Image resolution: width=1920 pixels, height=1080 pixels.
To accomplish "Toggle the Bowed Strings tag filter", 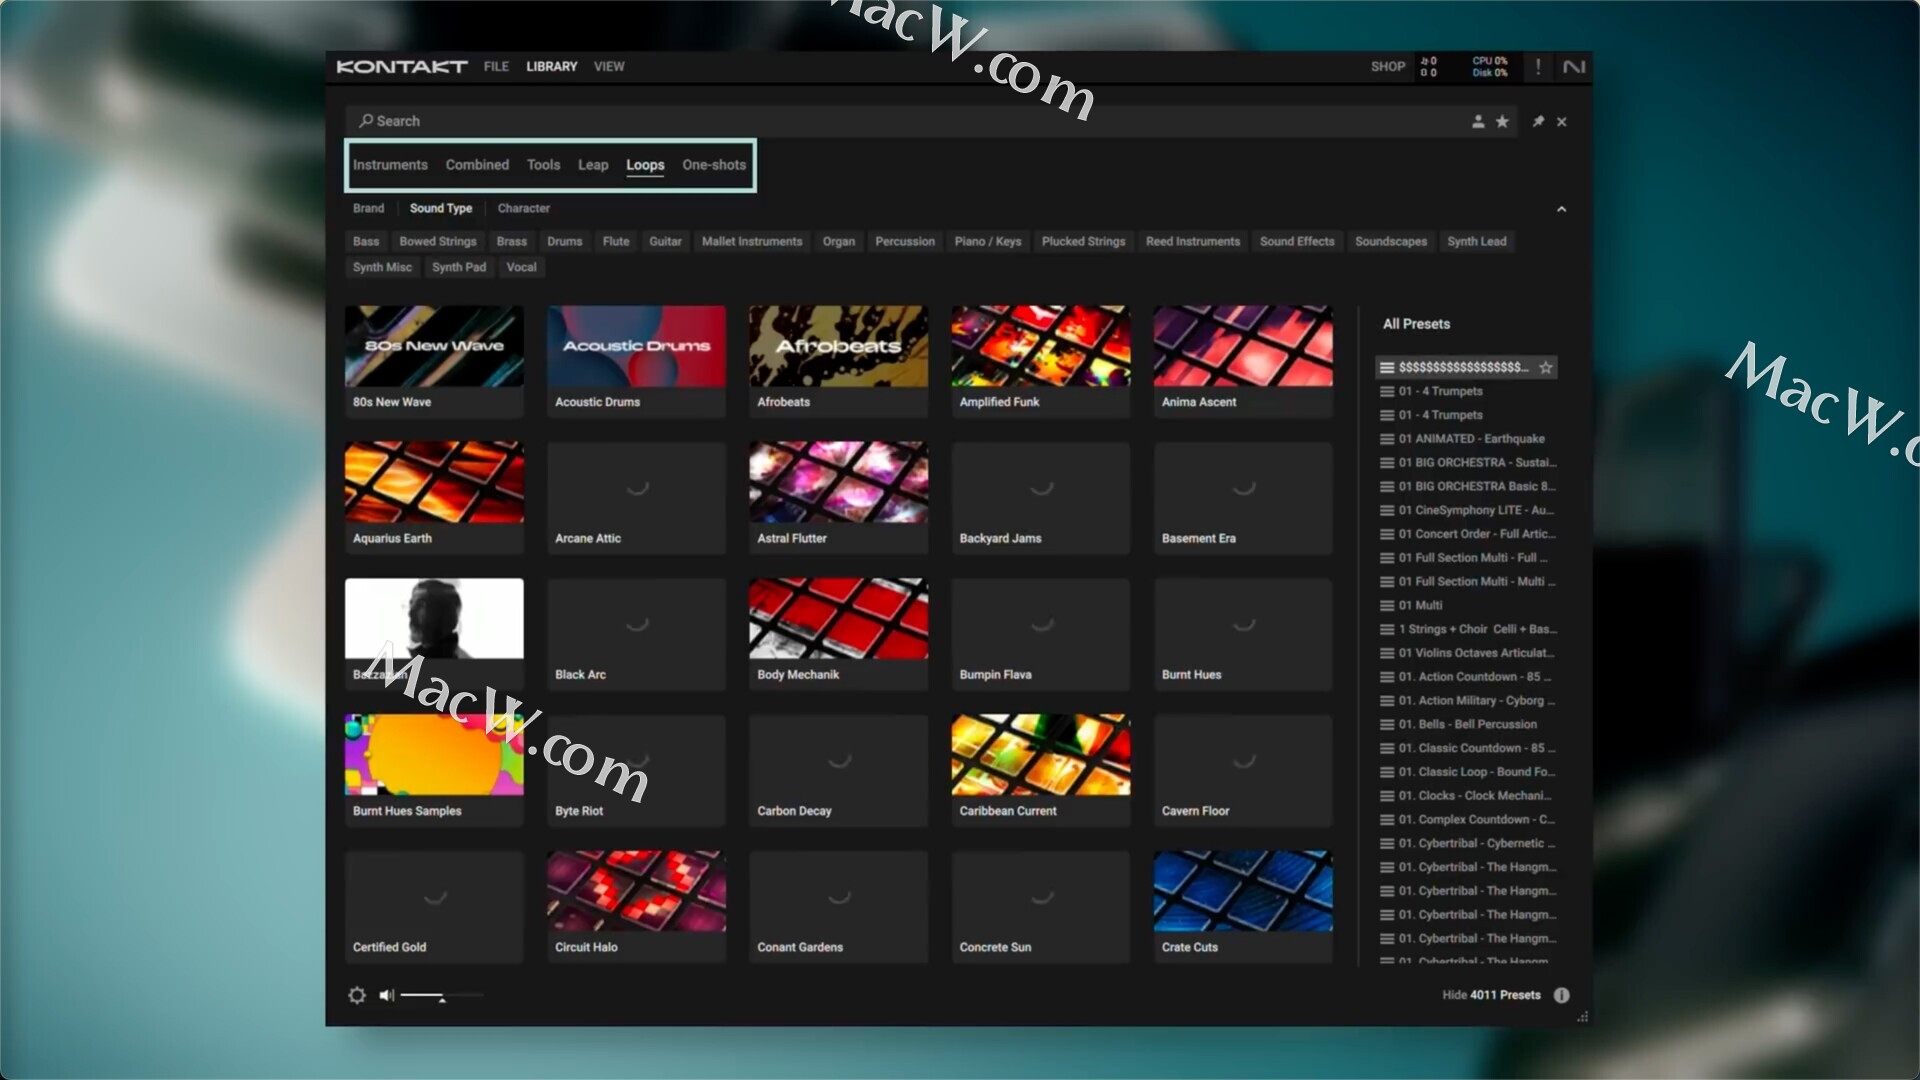I will click(x=438, y=241).
